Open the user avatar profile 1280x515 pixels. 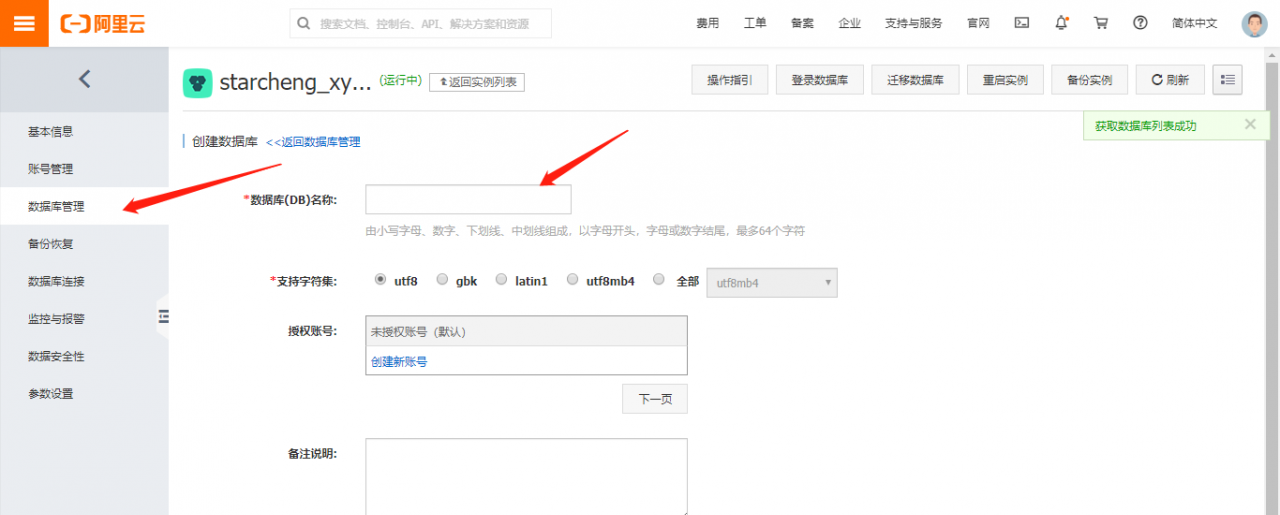click(1253, 24)
